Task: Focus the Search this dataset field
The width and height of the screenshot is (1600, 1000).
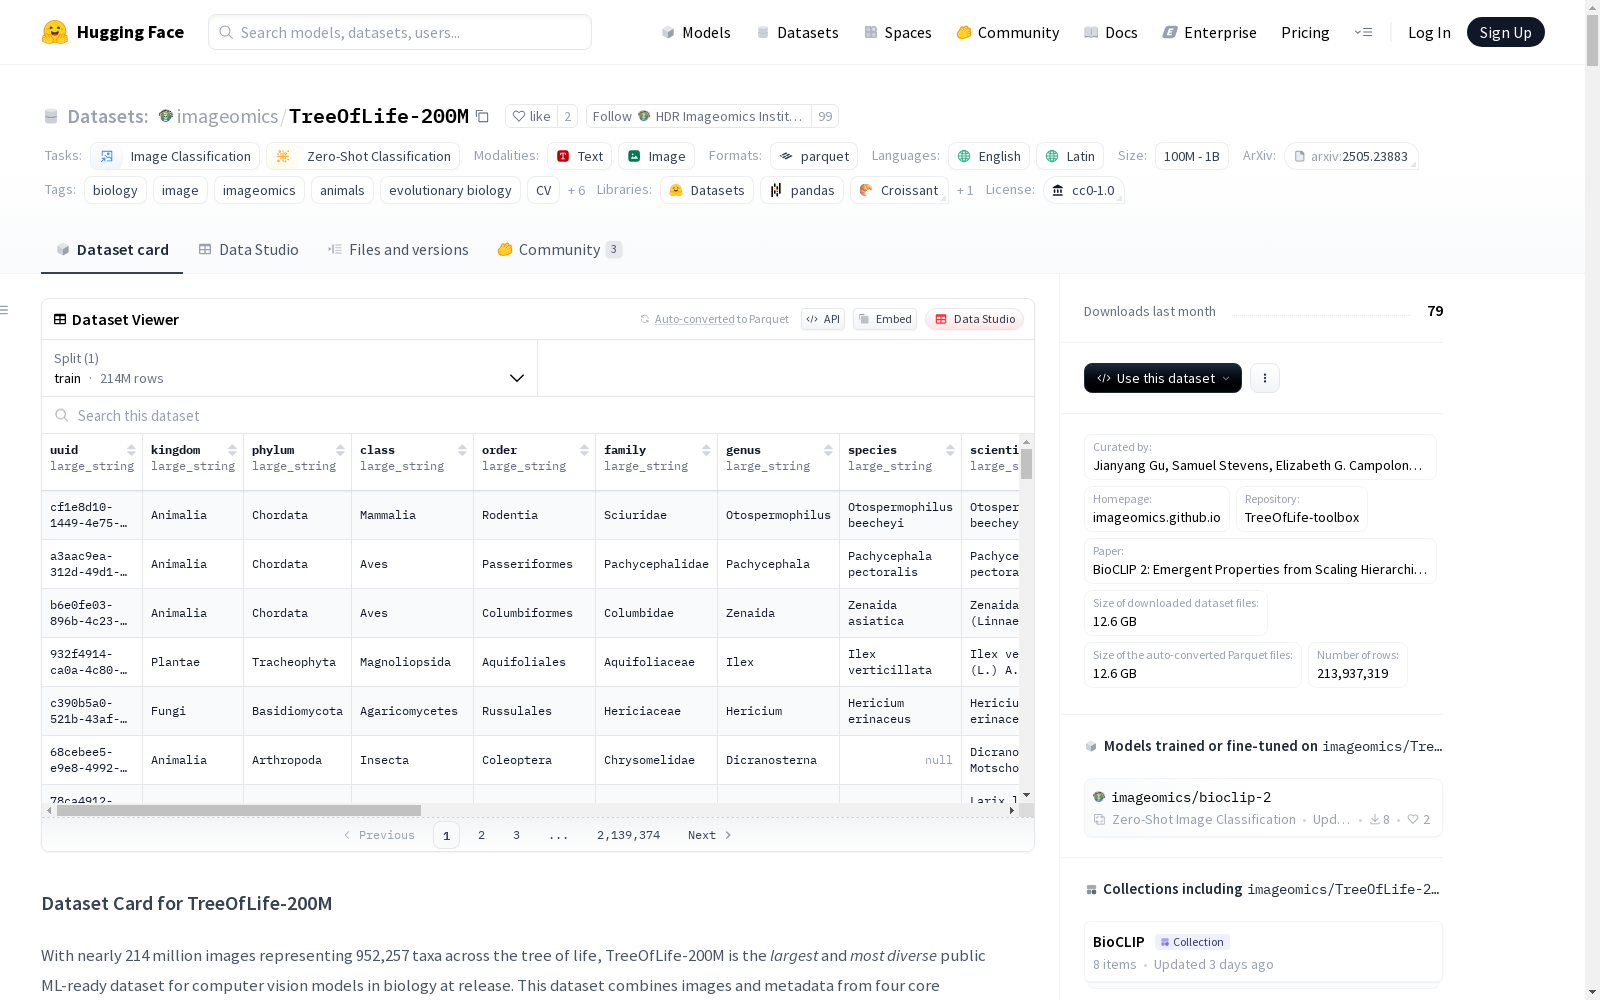Action: pos(538,415)
